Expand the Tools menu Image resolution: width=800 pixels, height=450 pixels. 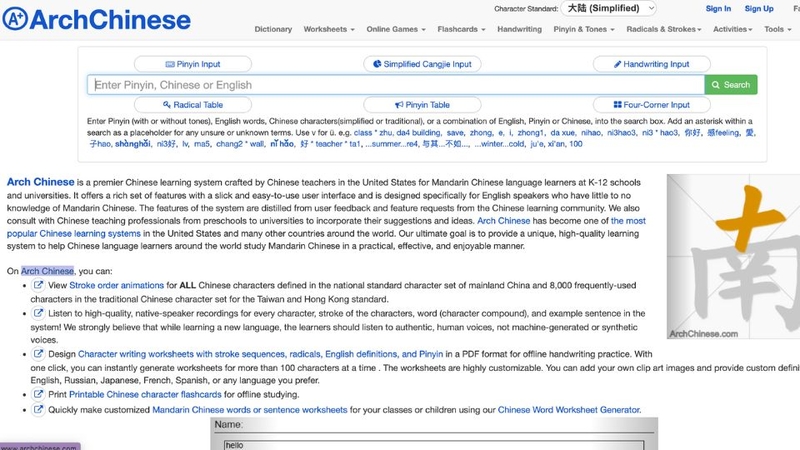(x=778, y=29)
